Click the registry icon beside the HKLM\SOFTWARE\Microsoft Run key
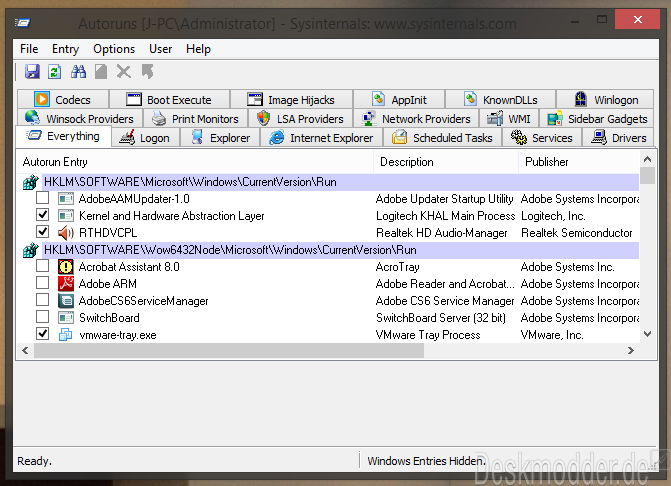 [x=30, y=182]
